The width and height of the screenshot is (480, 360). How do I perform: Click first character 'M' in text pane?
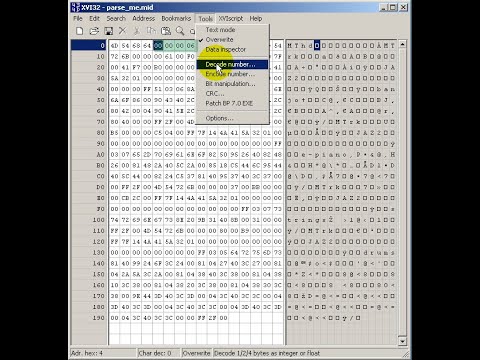point(289,45)
